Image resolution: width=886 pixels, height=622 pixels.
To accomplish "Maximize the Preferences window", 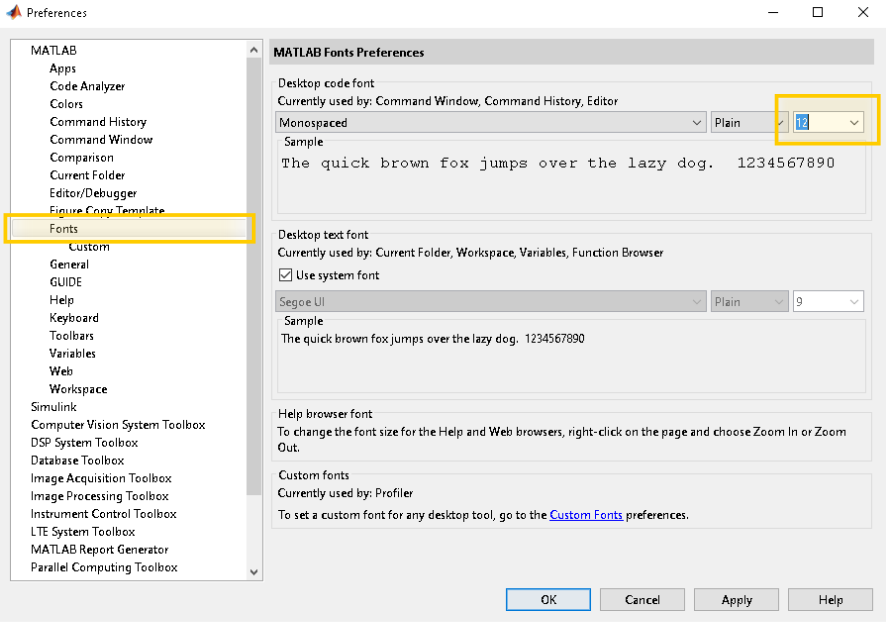I will (818, 12).
